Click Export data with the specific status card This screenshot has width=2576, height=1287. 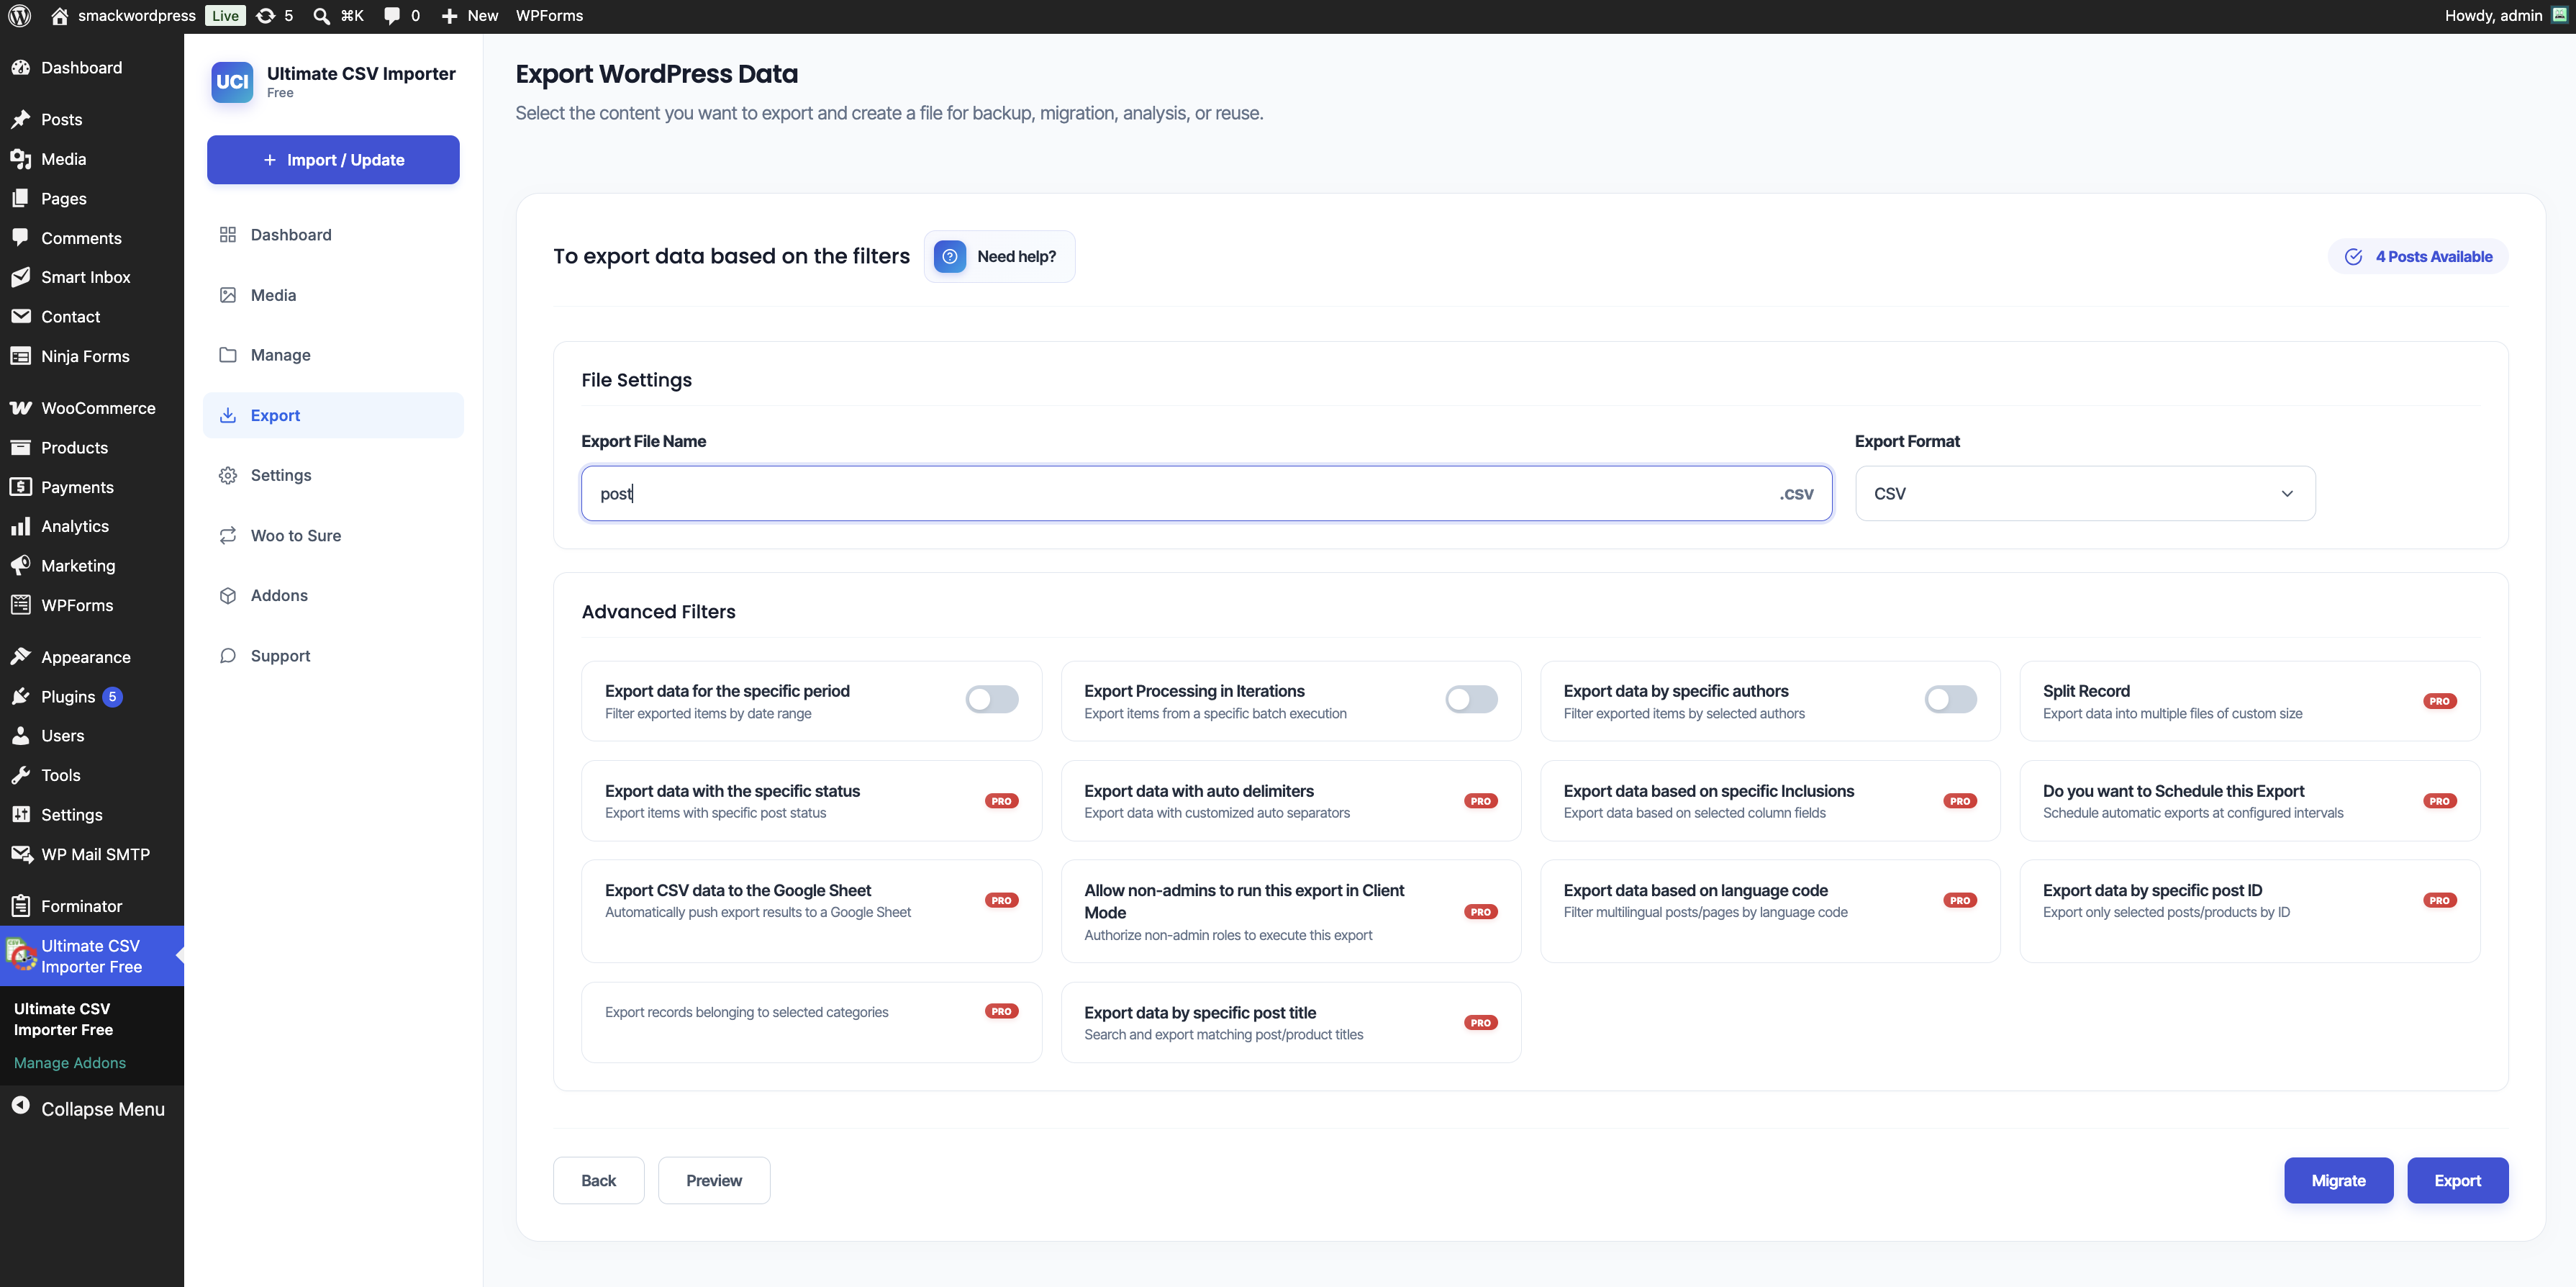point(811,801)
